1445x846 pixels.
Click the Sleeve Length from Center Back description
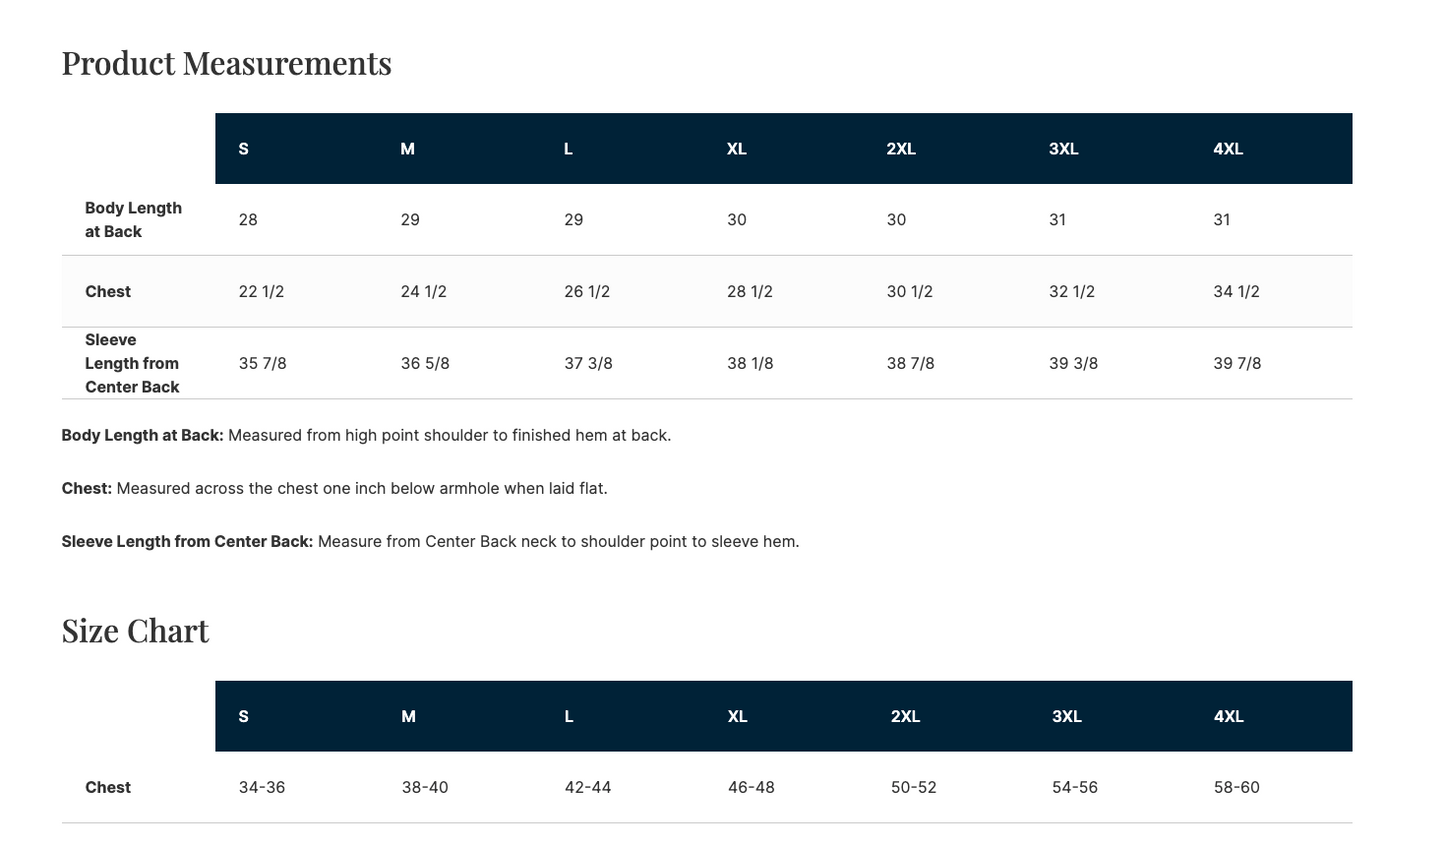[x=430, y=542]
